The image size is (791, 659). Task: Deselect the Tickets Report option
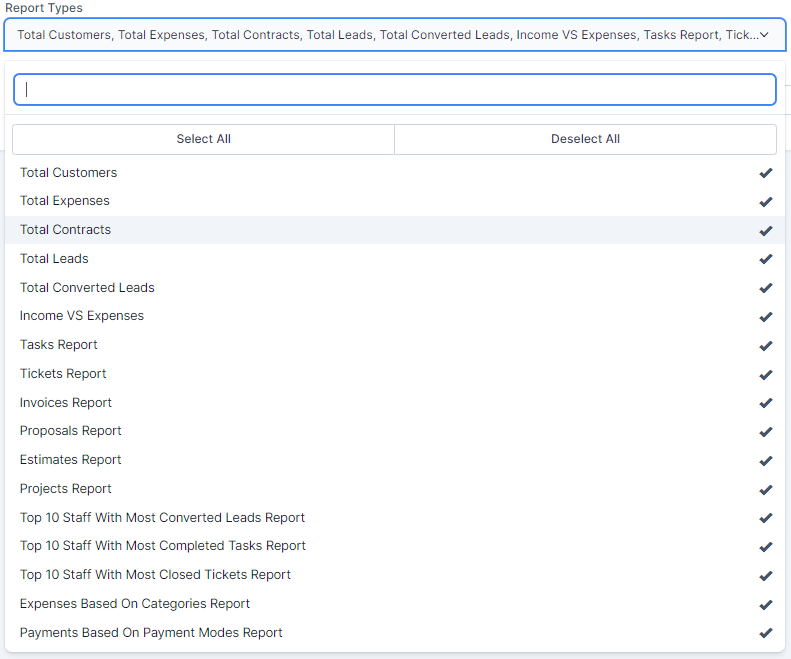point(63,374)
